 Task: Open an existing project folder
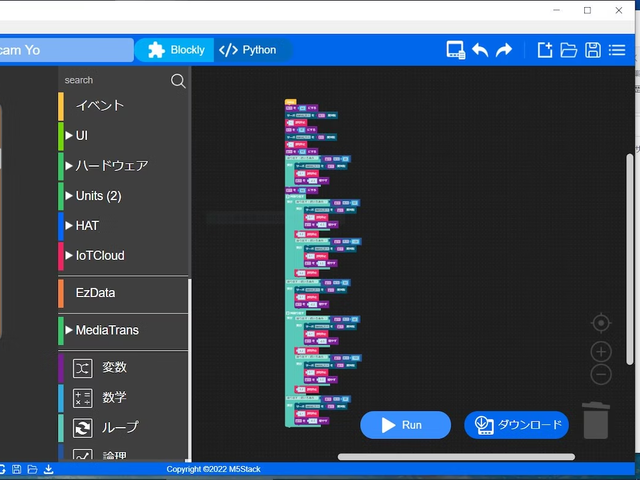(x=569, y=50)
